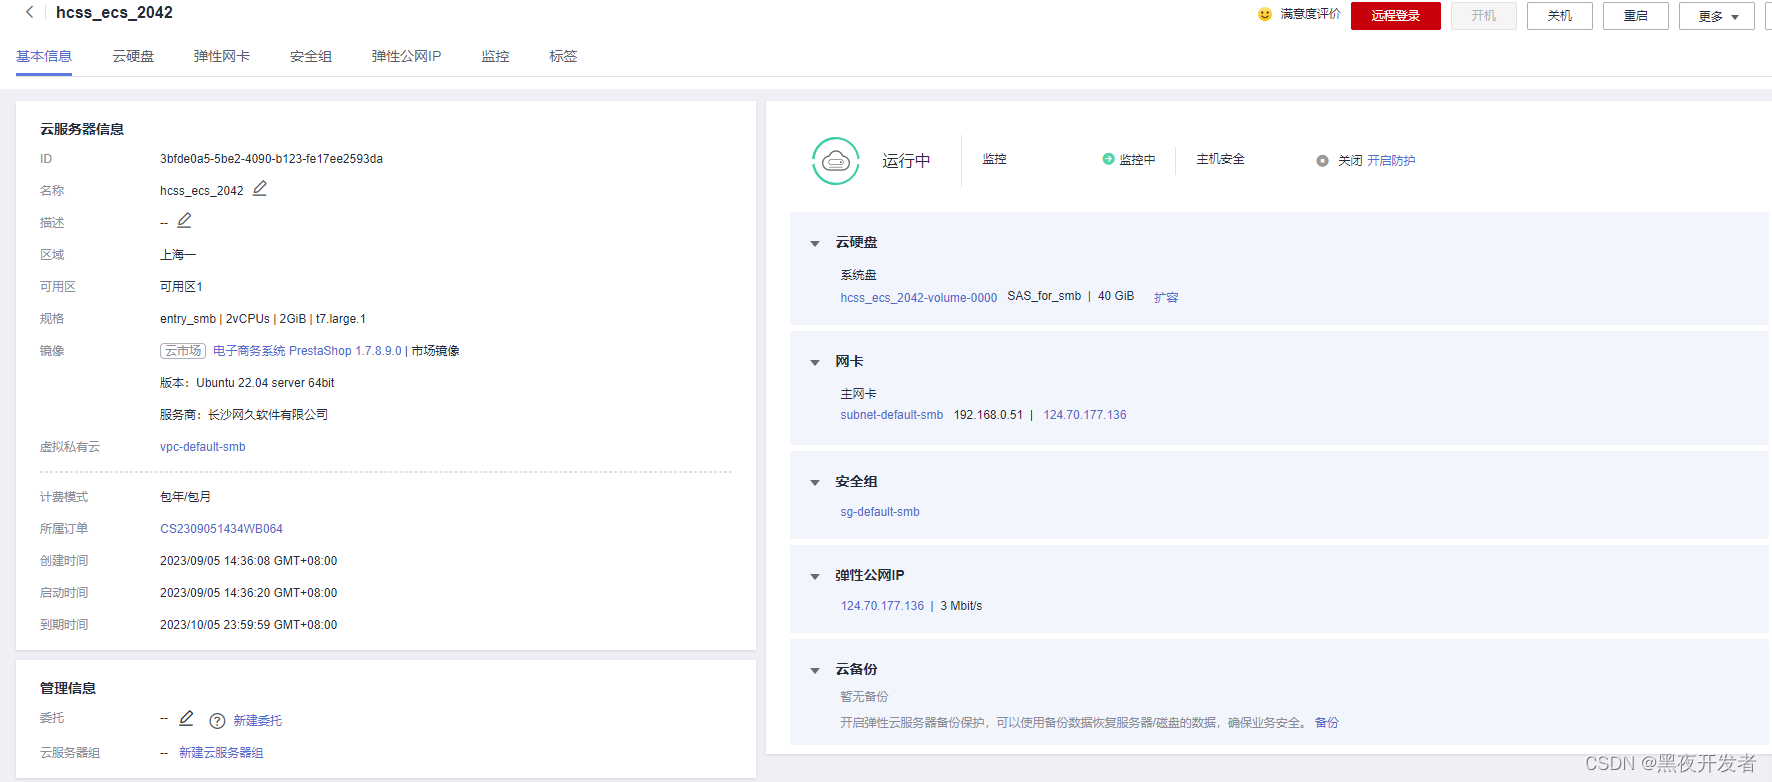1772x782 pixels.
Task: Click the running status cloud icon
Action: [x=836, y=161]
